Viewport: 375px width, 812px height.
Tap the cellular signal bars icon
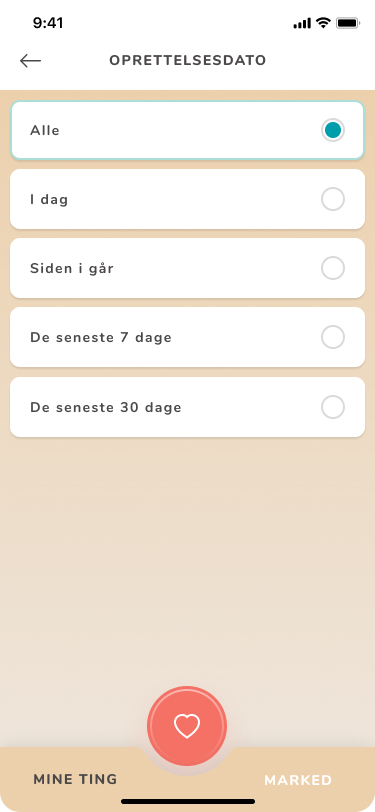(x=302, y=23)
